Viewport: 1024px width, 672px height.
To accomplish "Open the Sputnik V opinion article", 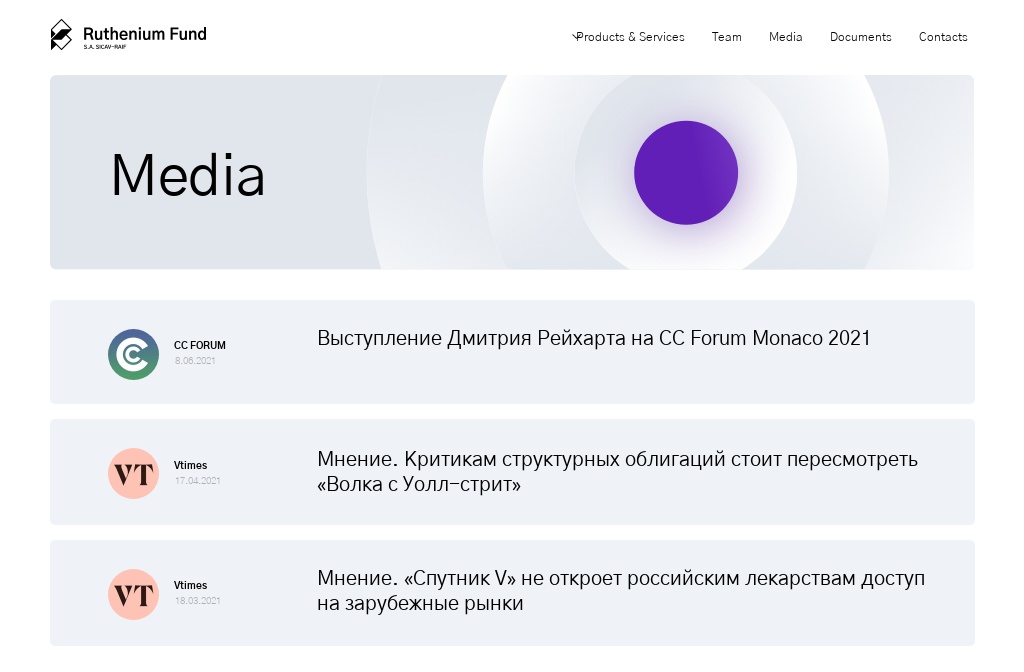I will (x=621, y=590).
